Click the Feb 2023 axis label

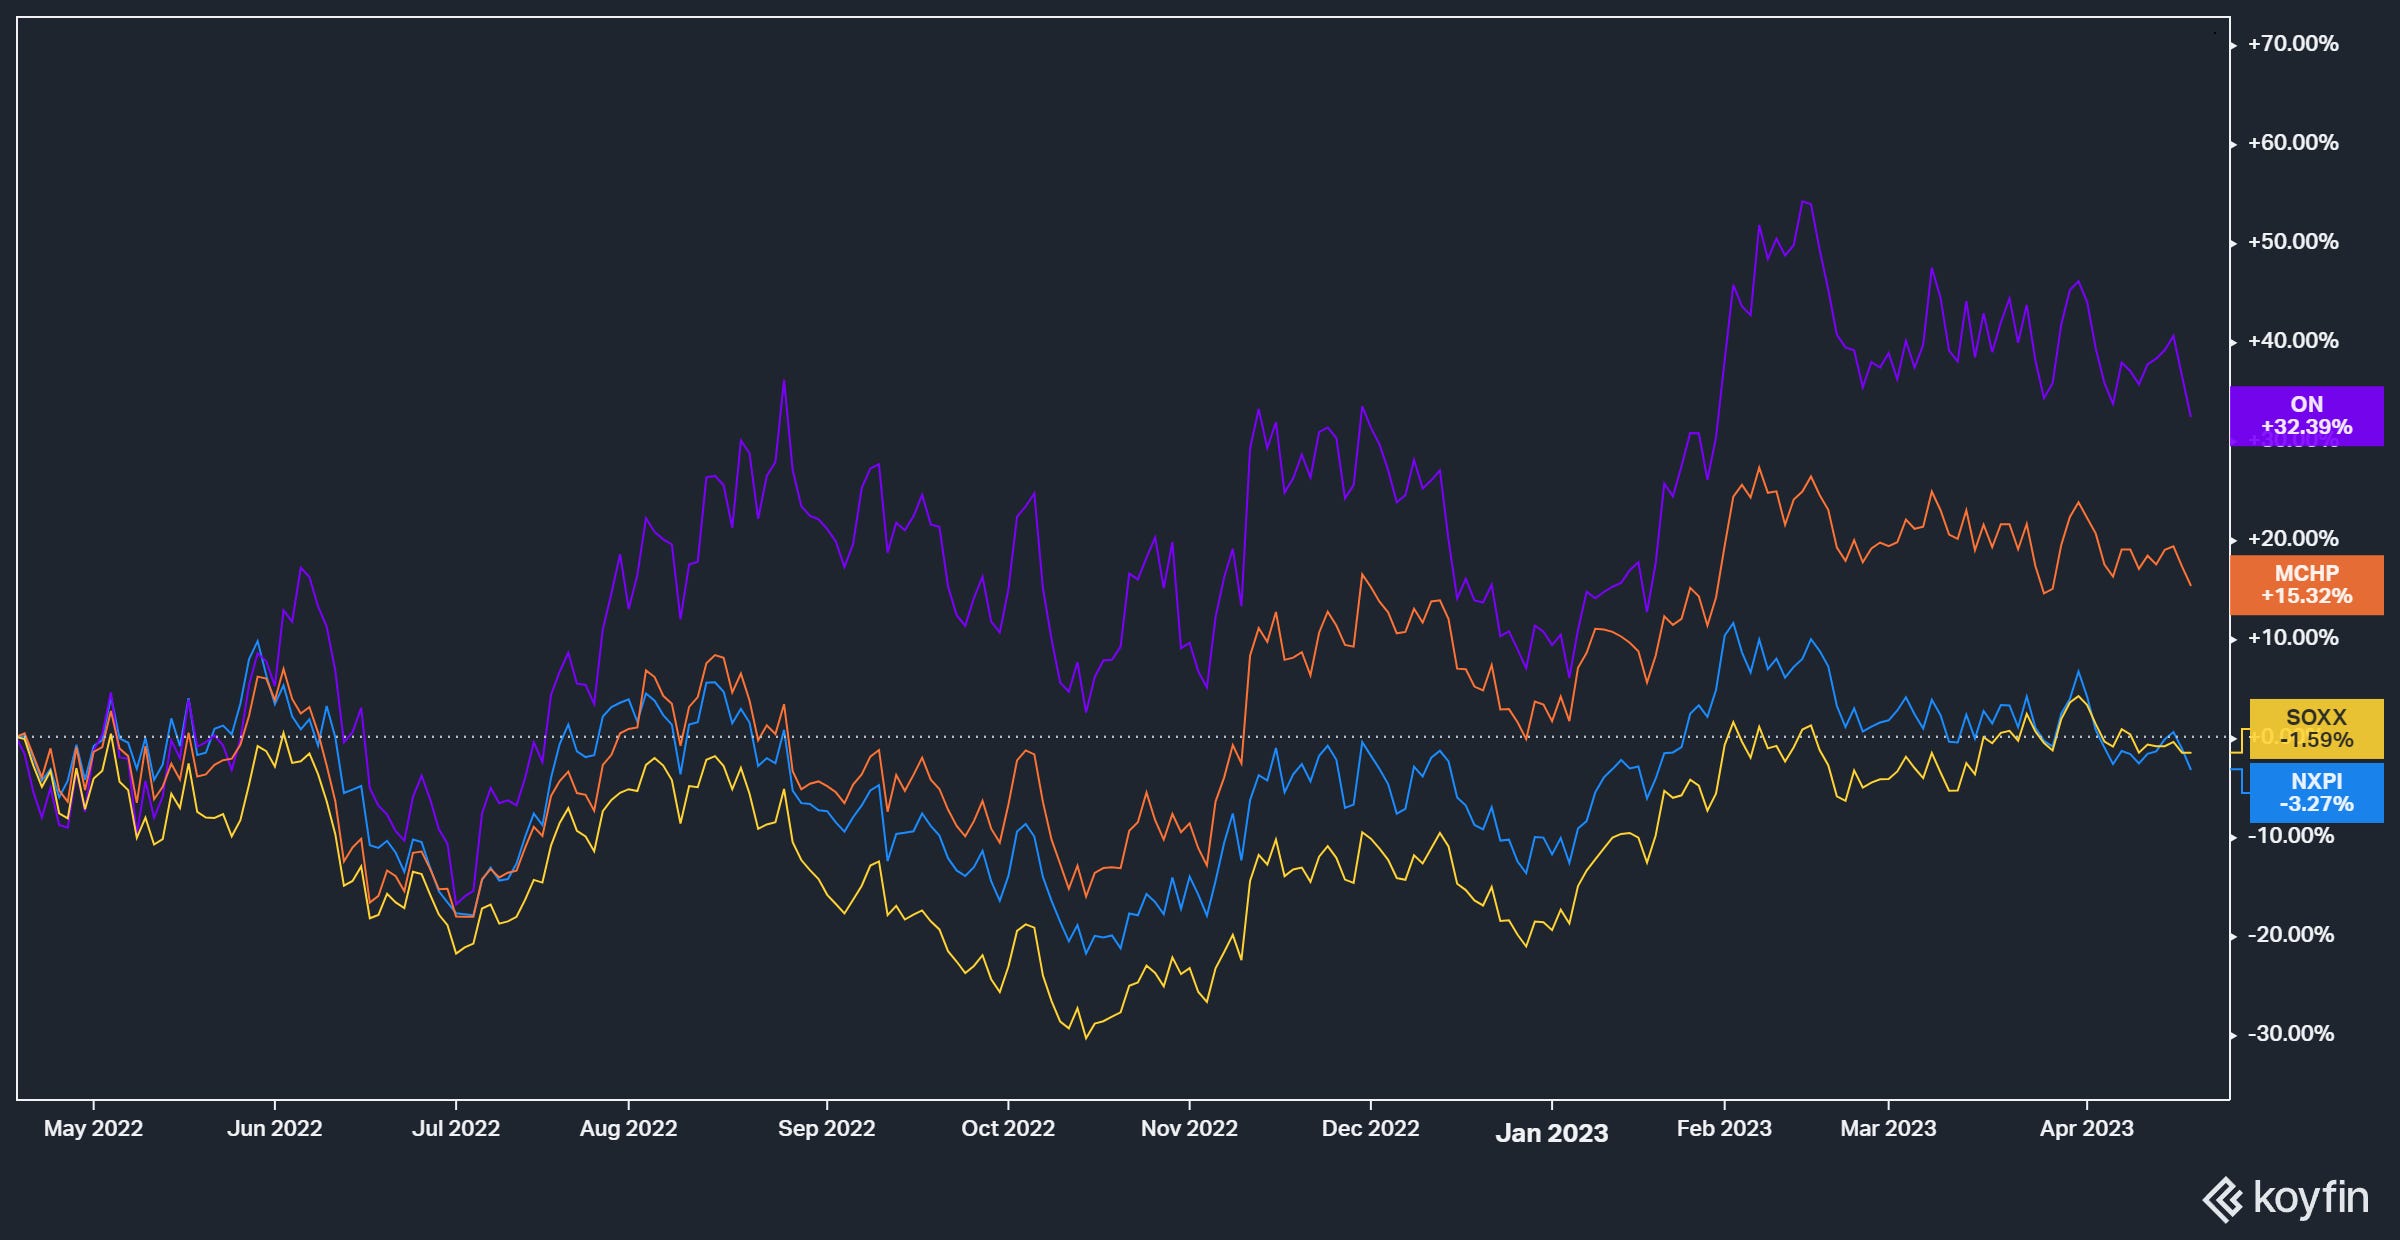(x=1724, y=1128)
